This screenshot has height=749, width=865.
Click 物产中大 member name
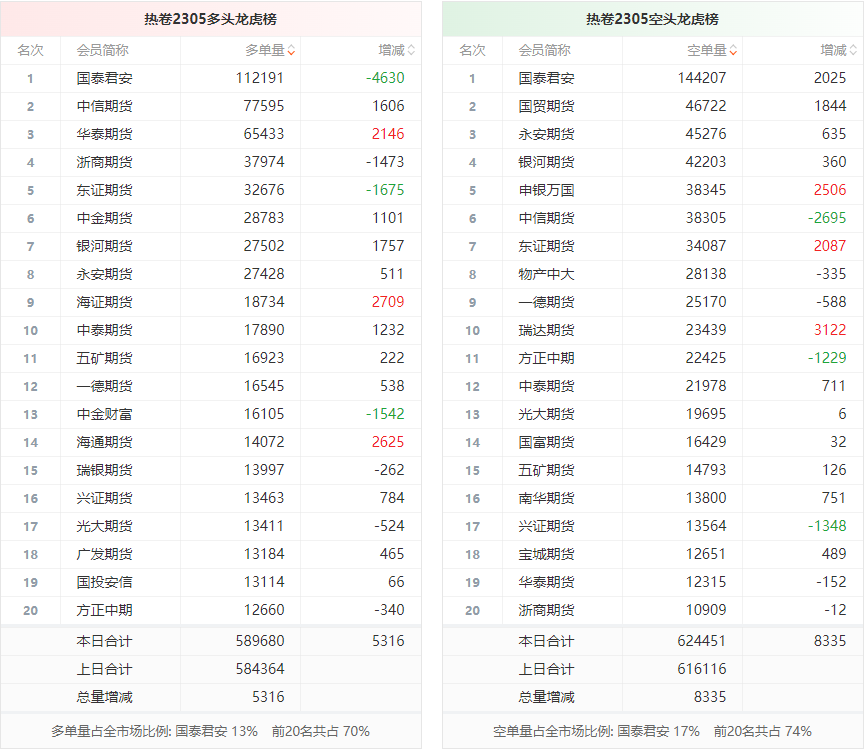[x=546, y=274]
